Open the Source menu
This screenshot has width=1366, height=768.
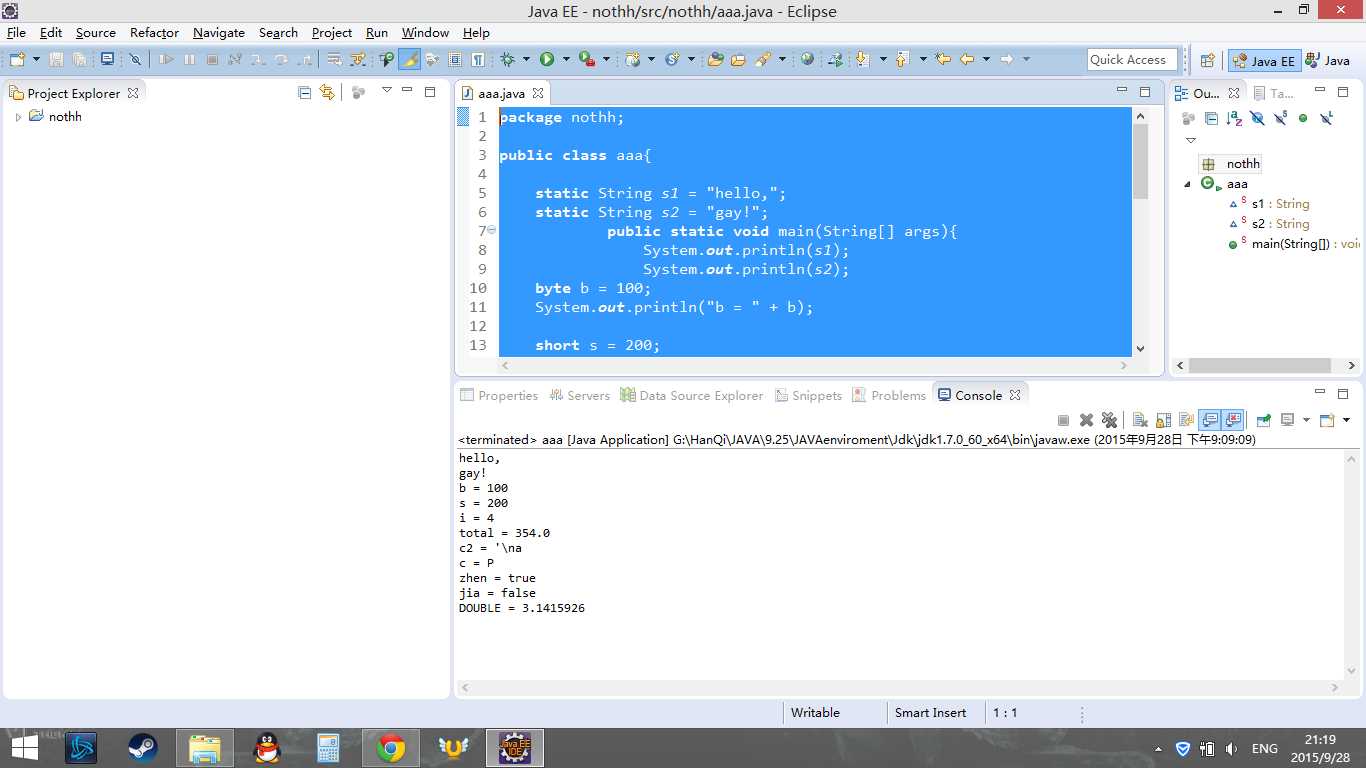tap(96, 32)
